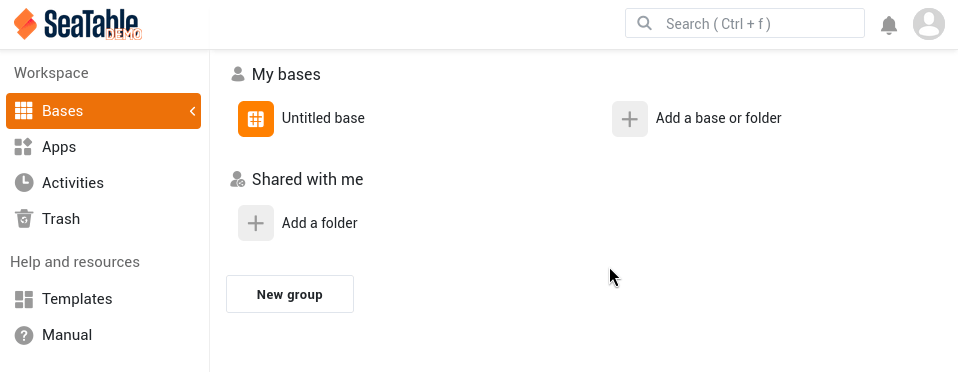Click the search magnifier icon
The width and height of the screenshot is (958, 372).
pyautogui.click(x=644, y=23)
